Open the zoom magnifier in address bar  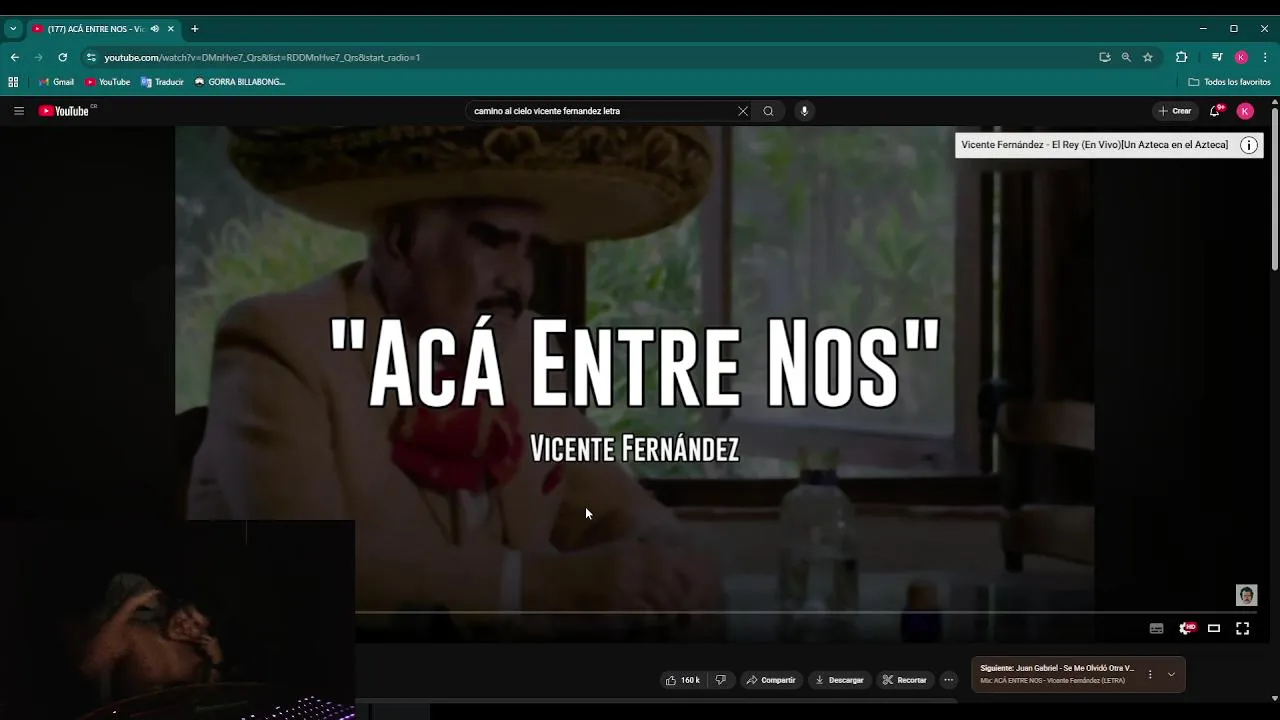(x=1126, y=57)
